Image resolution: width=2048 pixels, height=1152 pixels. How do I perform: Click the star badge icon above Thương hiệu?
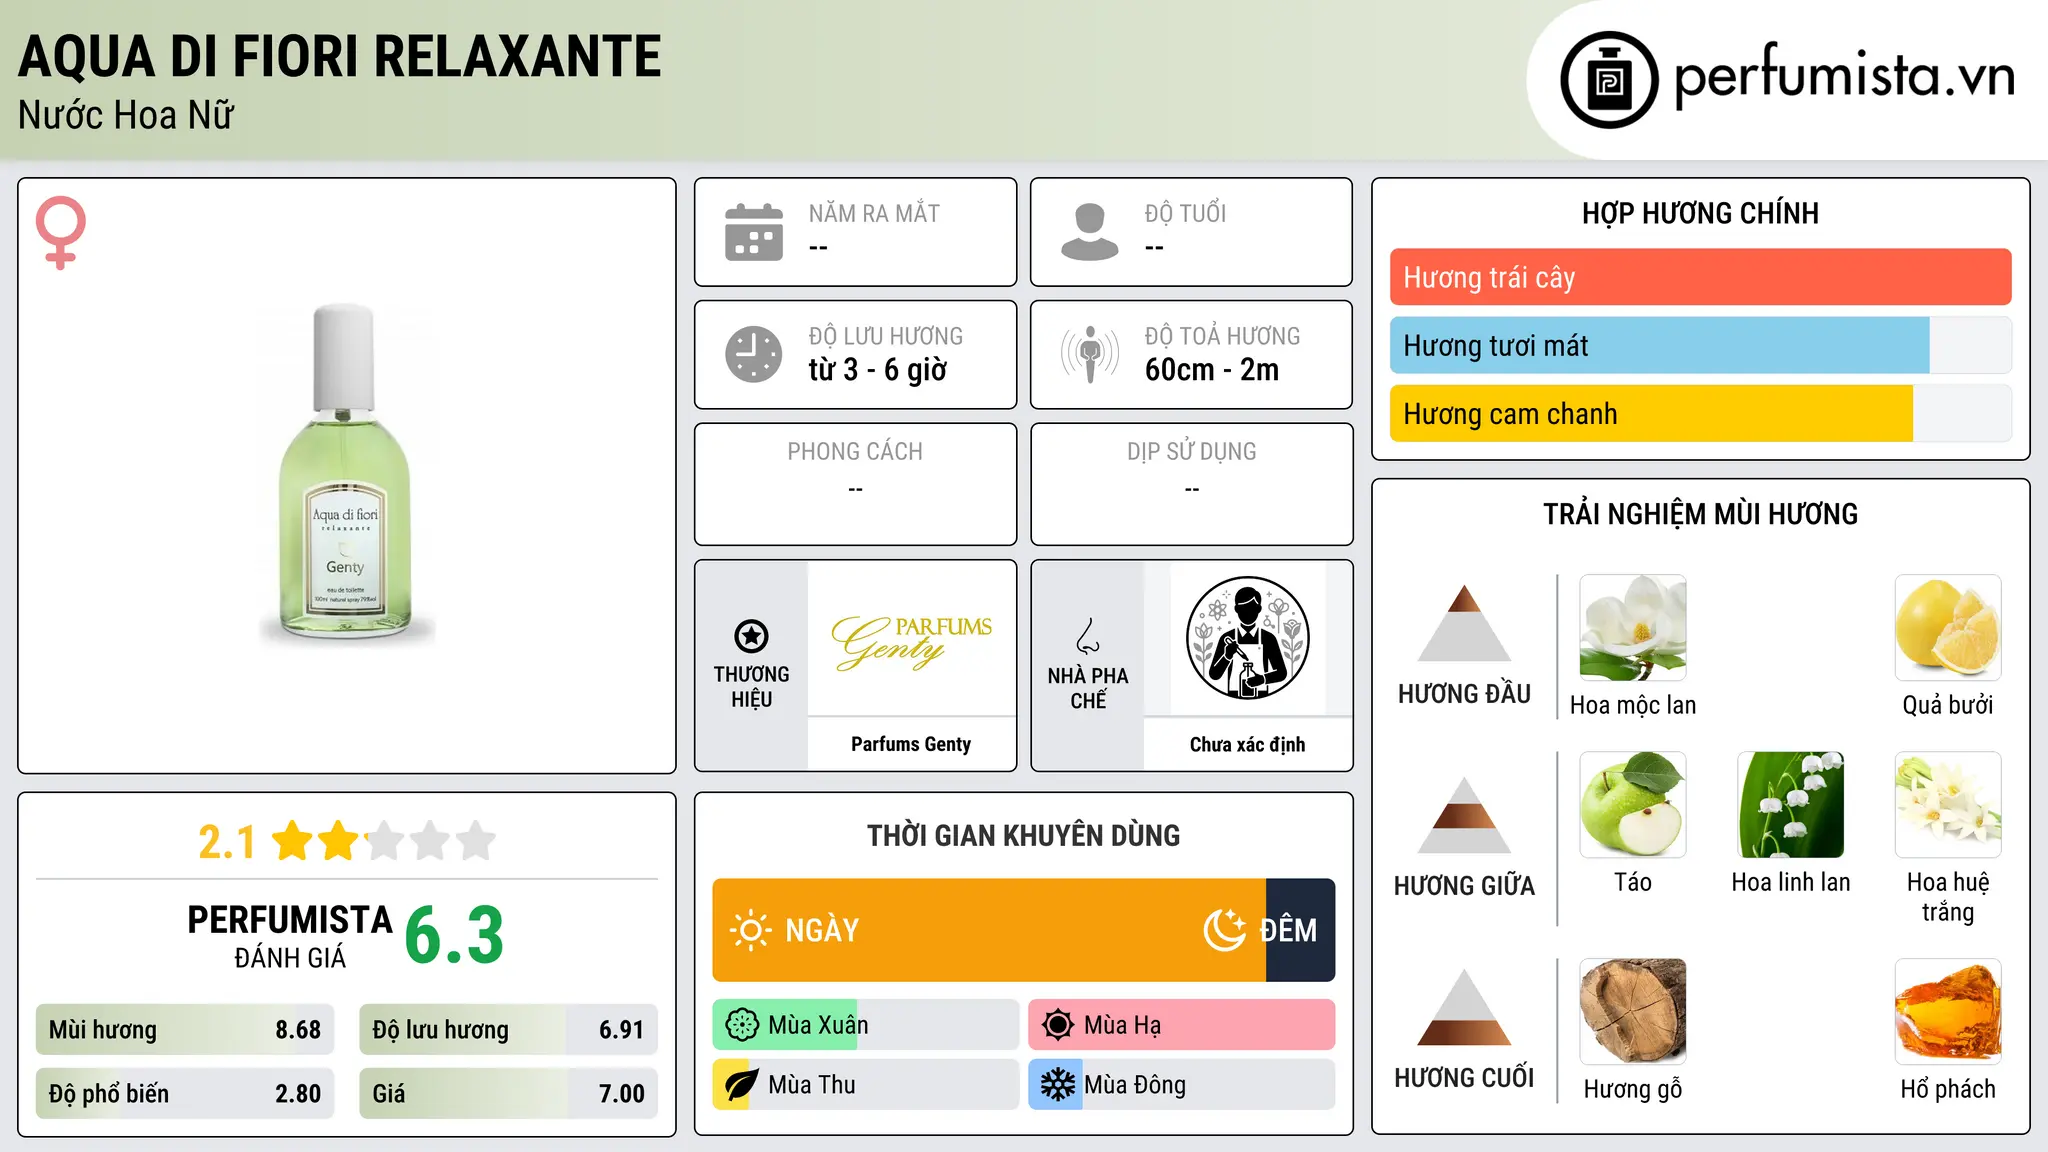[x=751, y=635]
